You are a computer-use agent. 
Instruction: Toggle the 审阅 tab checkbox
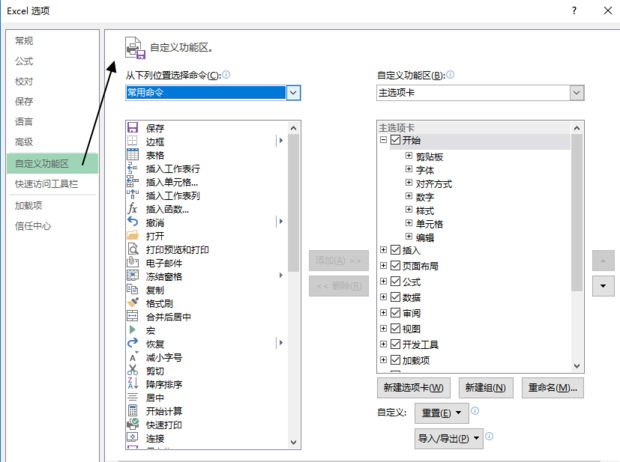point(395,312)
